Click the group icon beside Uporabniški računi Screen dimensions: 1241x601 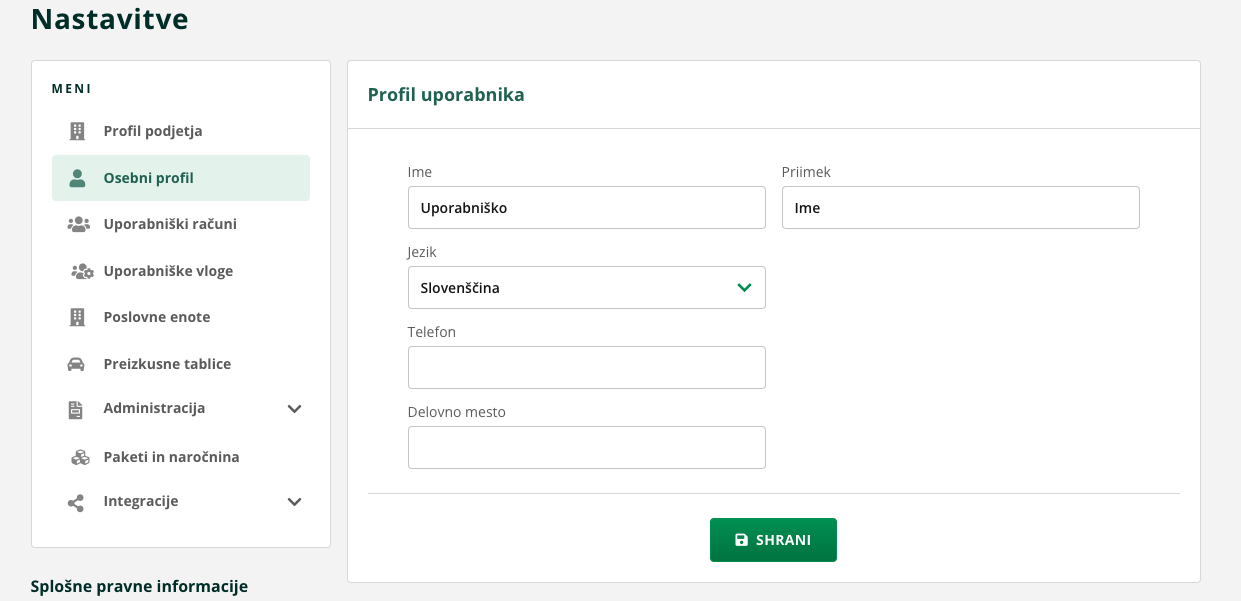pyautogui.click(x=78, y=224)
